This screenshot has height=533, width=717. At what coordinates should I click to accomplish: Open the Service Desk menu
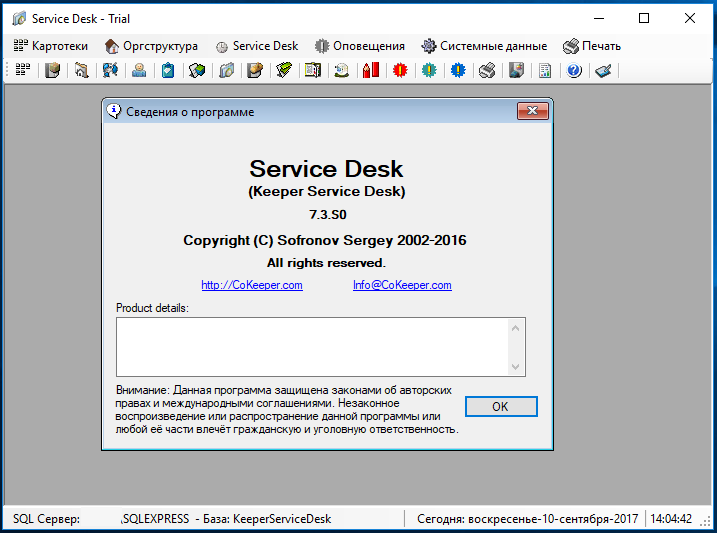[256, 46]
